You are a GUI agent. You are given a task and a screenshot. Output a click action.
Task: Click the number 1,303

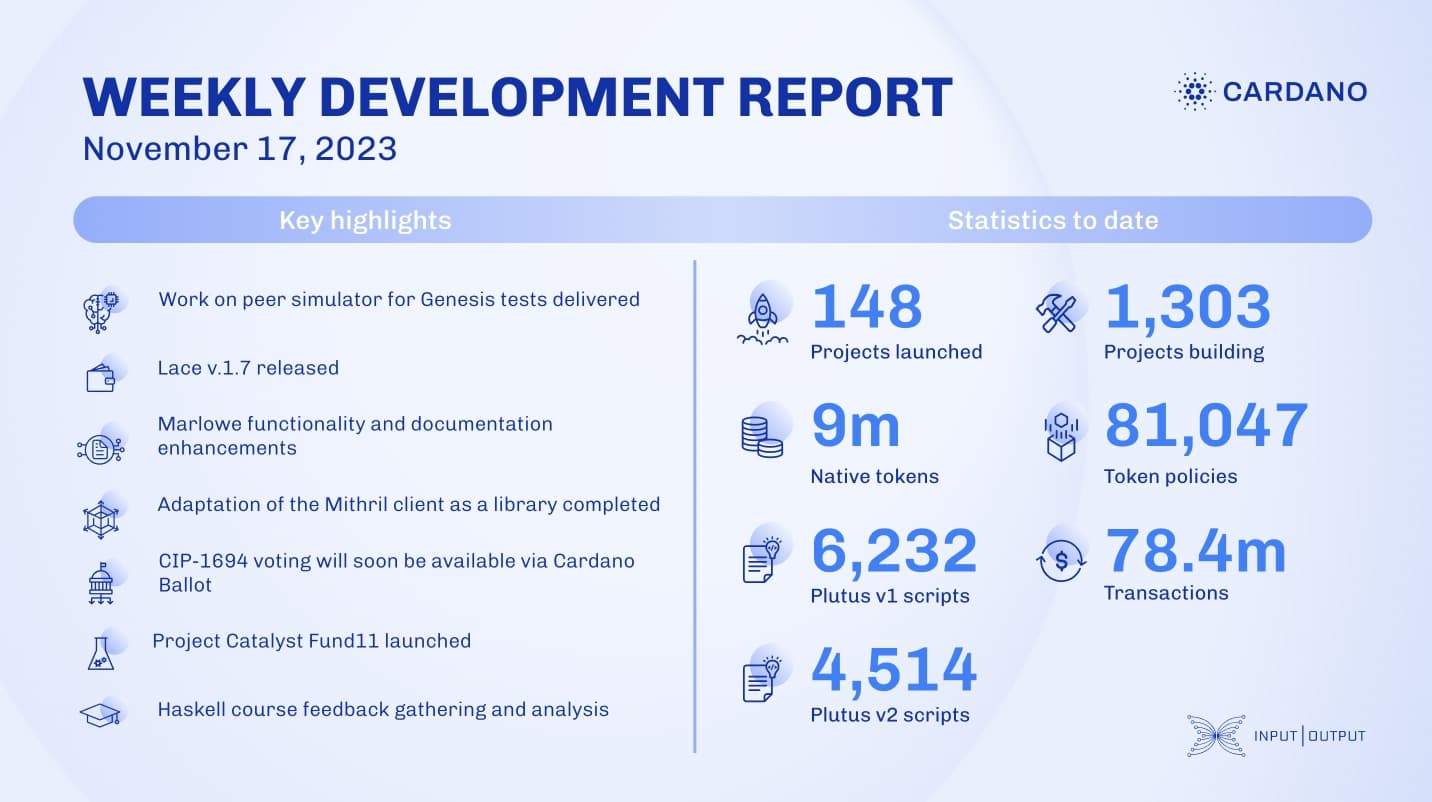click(1188, 307)
